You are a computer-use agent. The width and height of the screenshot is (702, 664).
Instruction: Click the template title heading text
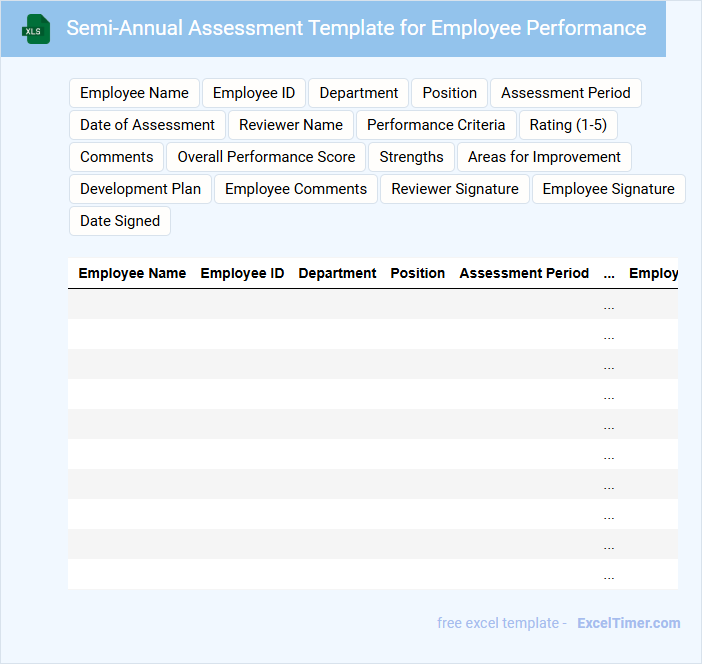[x=356, y=28]
